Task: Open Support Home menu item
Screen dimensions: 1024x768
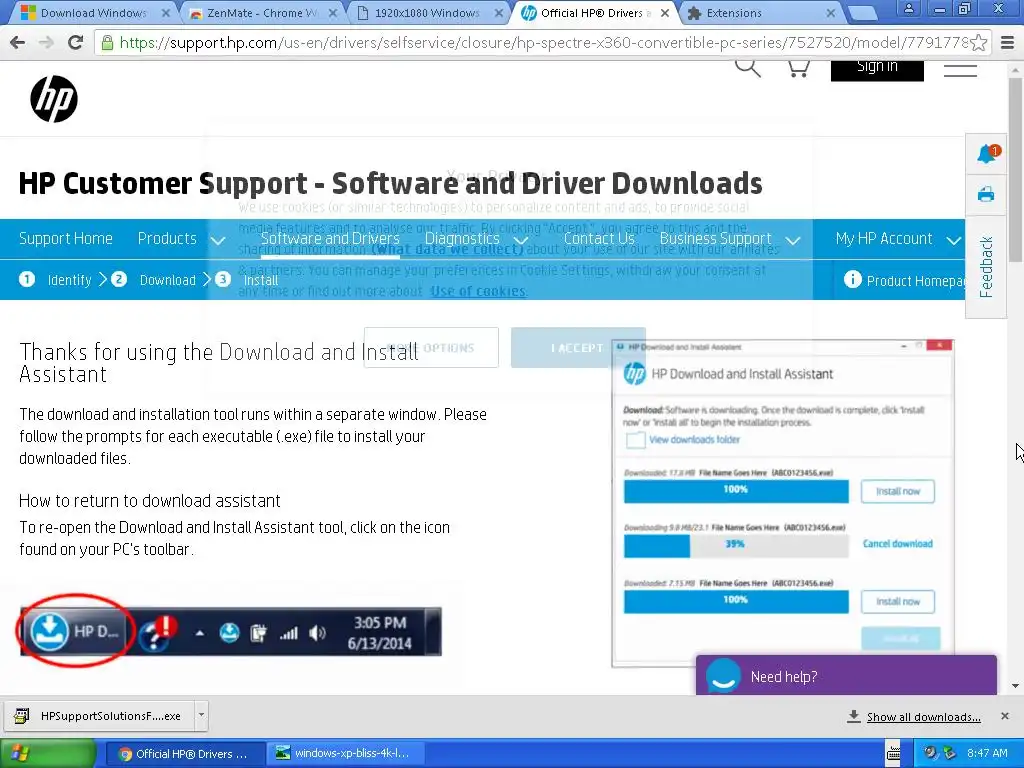Action: [x=65, y=238]
